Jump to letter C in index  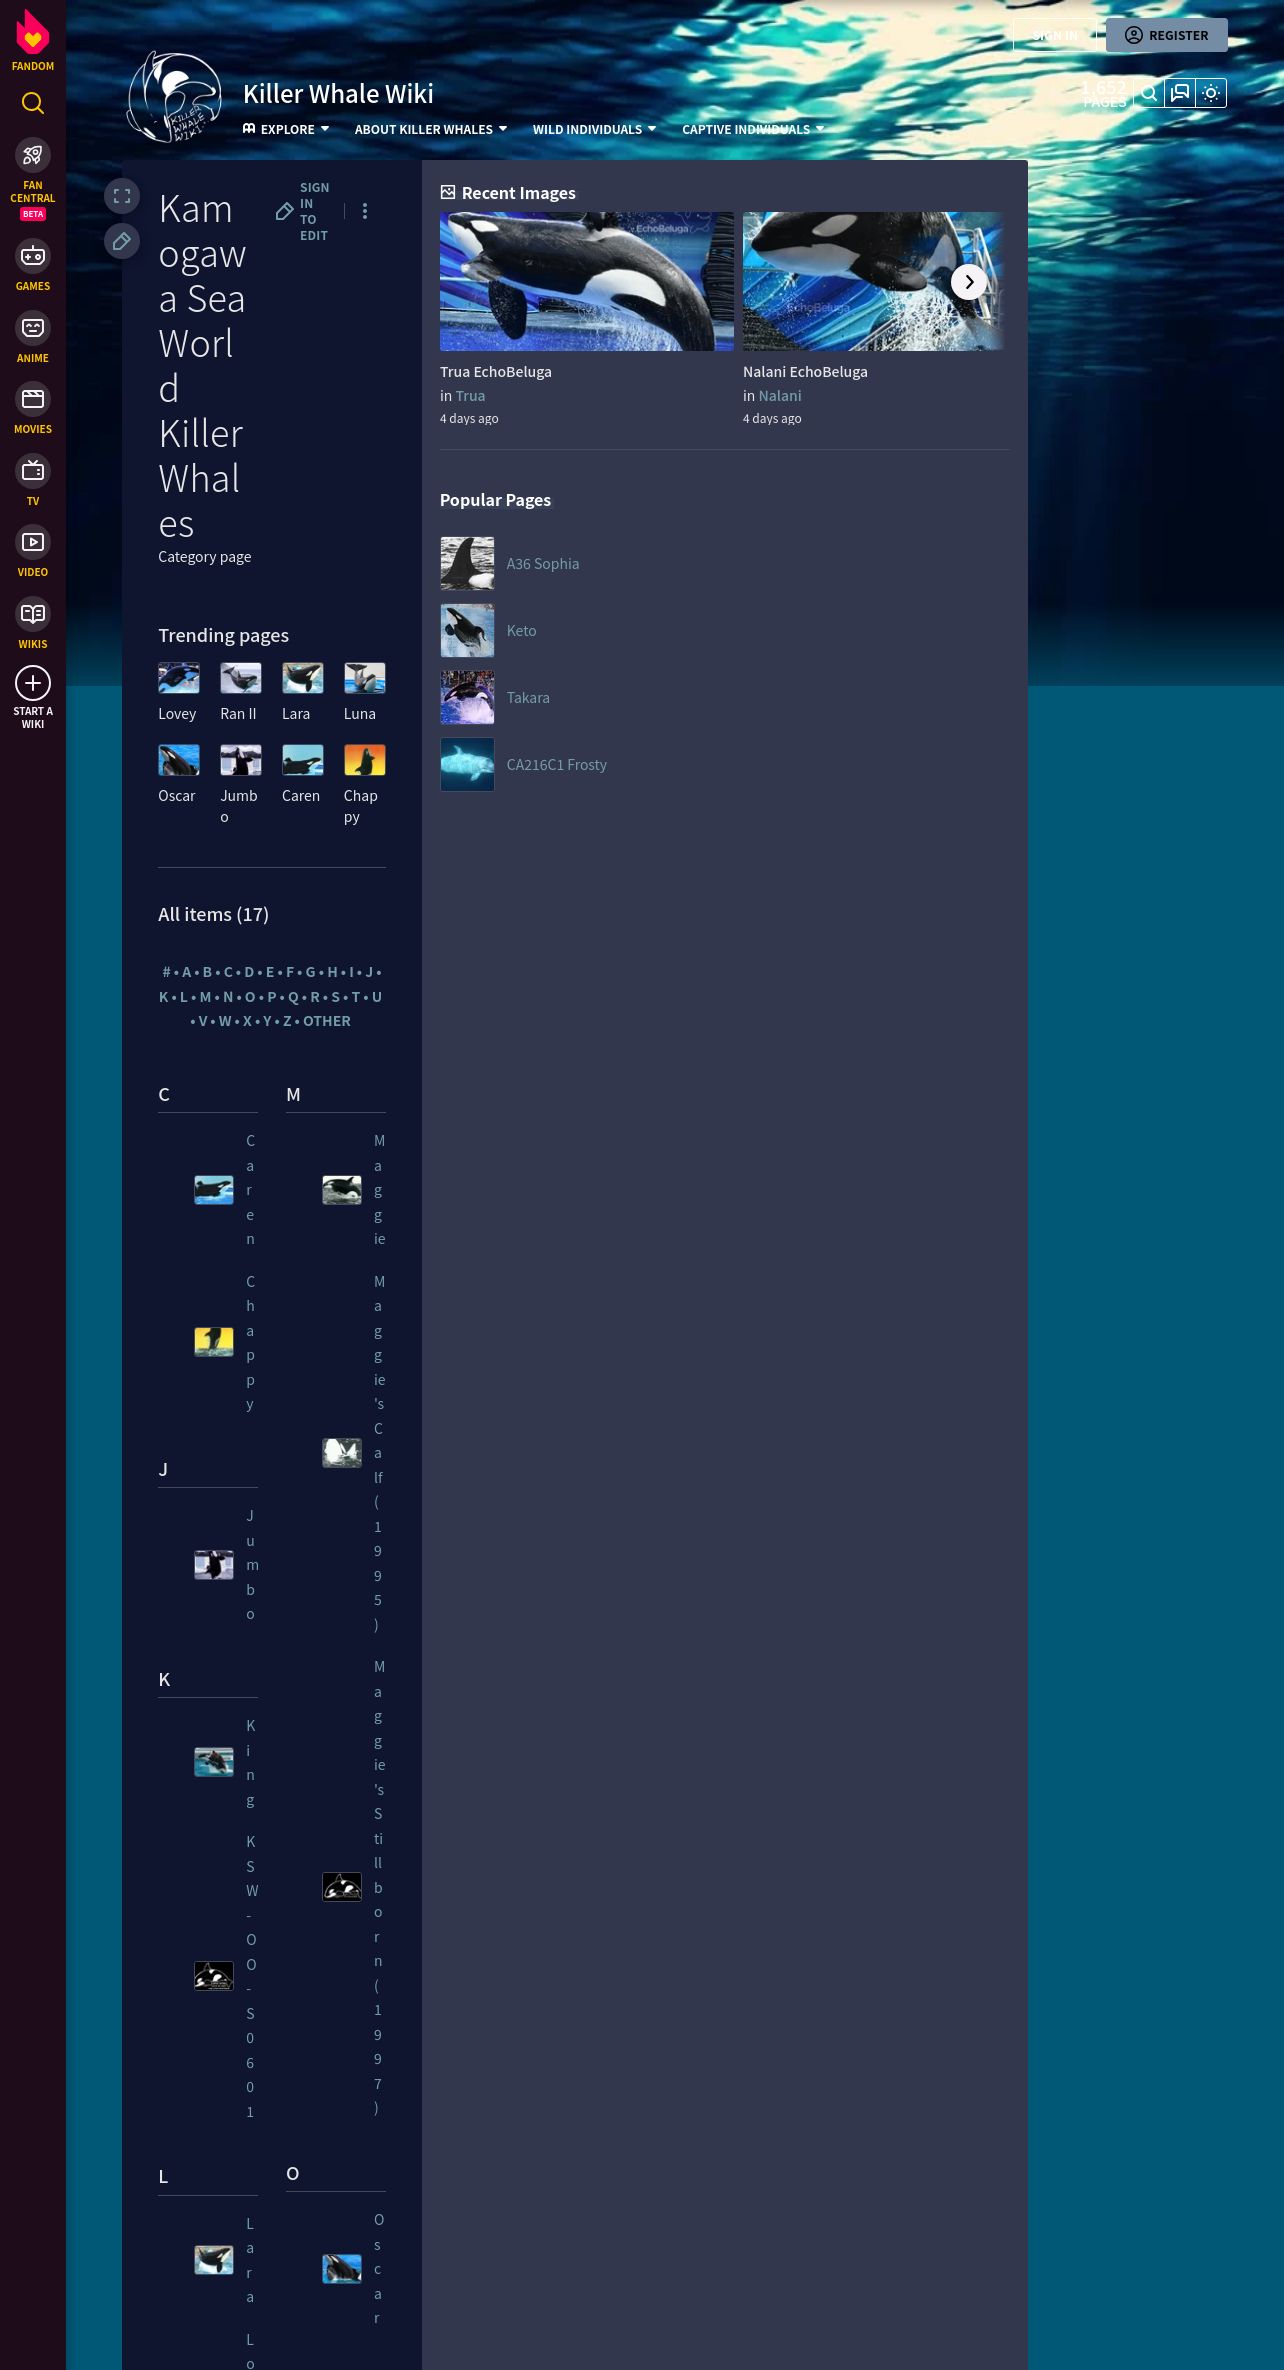point(228,972)
